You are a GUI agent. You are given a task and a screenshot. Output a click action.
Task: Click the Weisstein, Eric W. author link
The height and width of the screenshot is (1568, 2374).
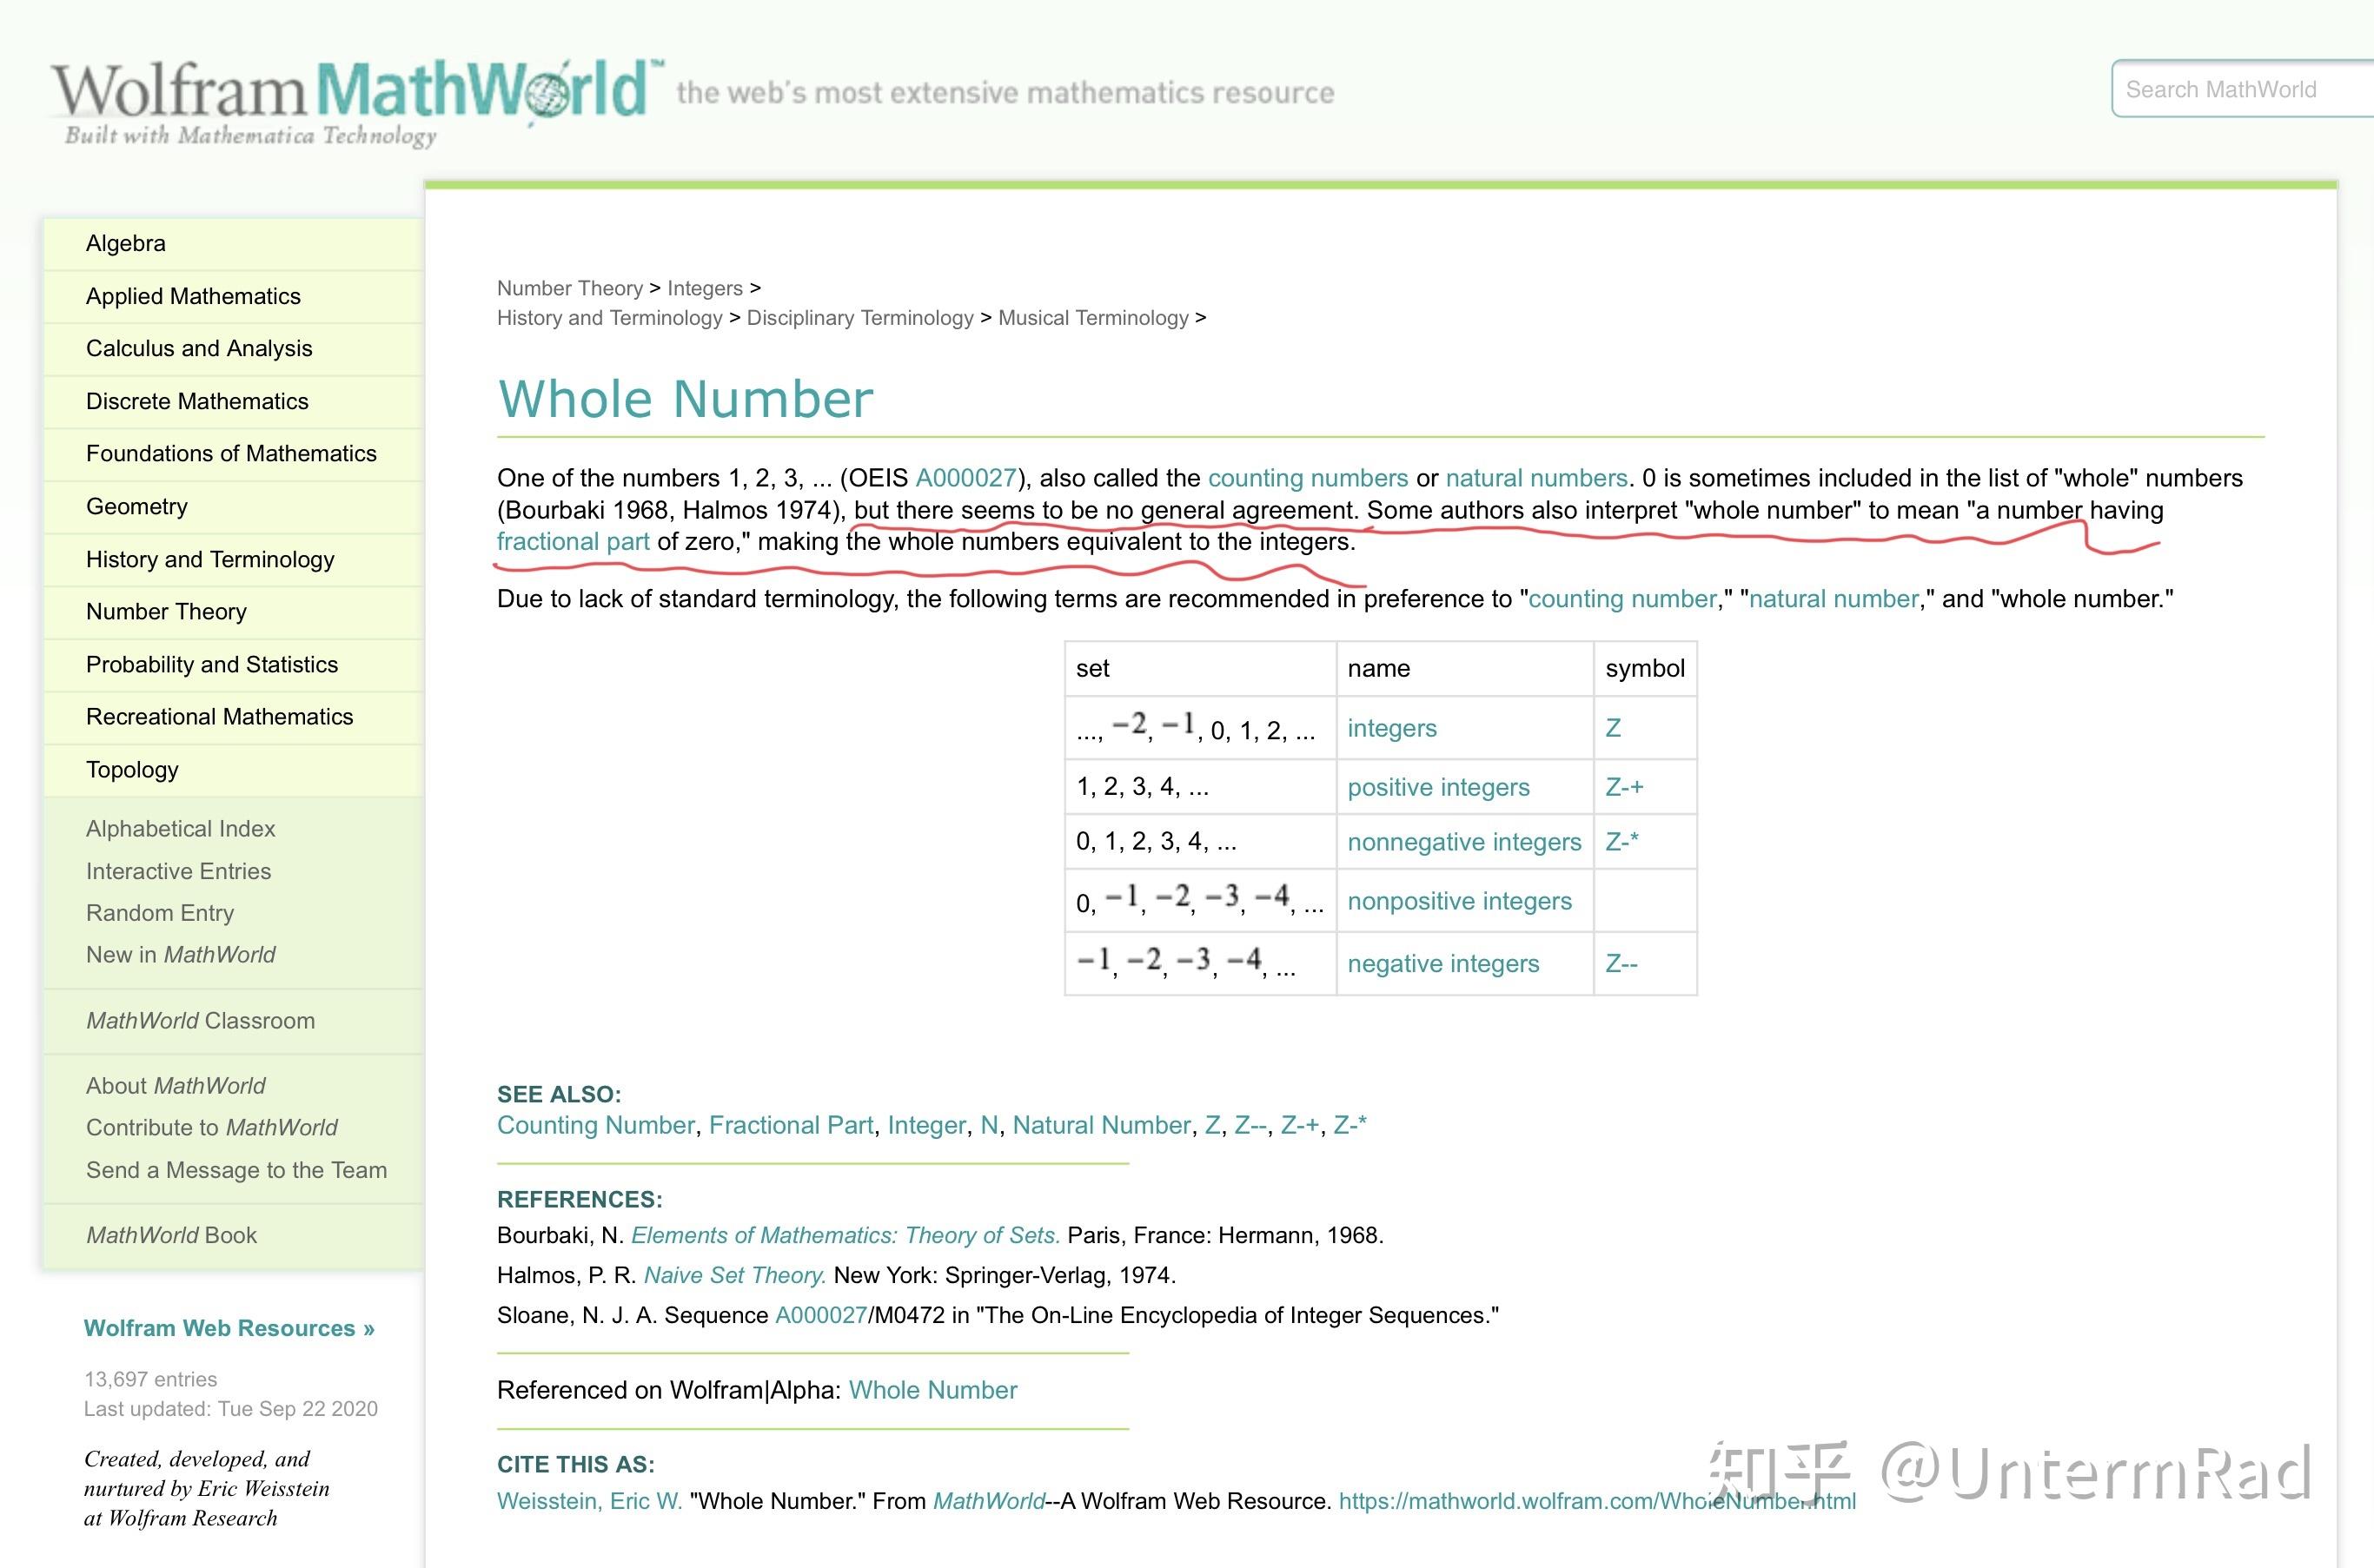(x=590, y=1501)
